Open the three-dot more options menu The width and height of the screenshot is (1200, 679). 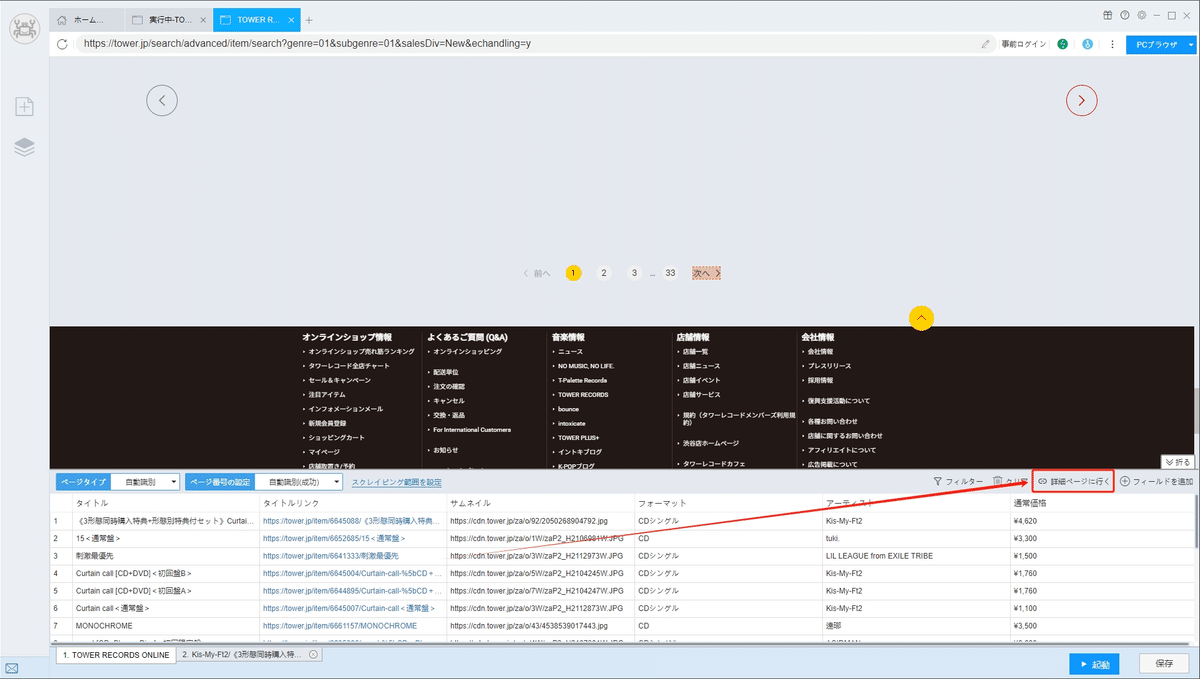point(1112,44)
